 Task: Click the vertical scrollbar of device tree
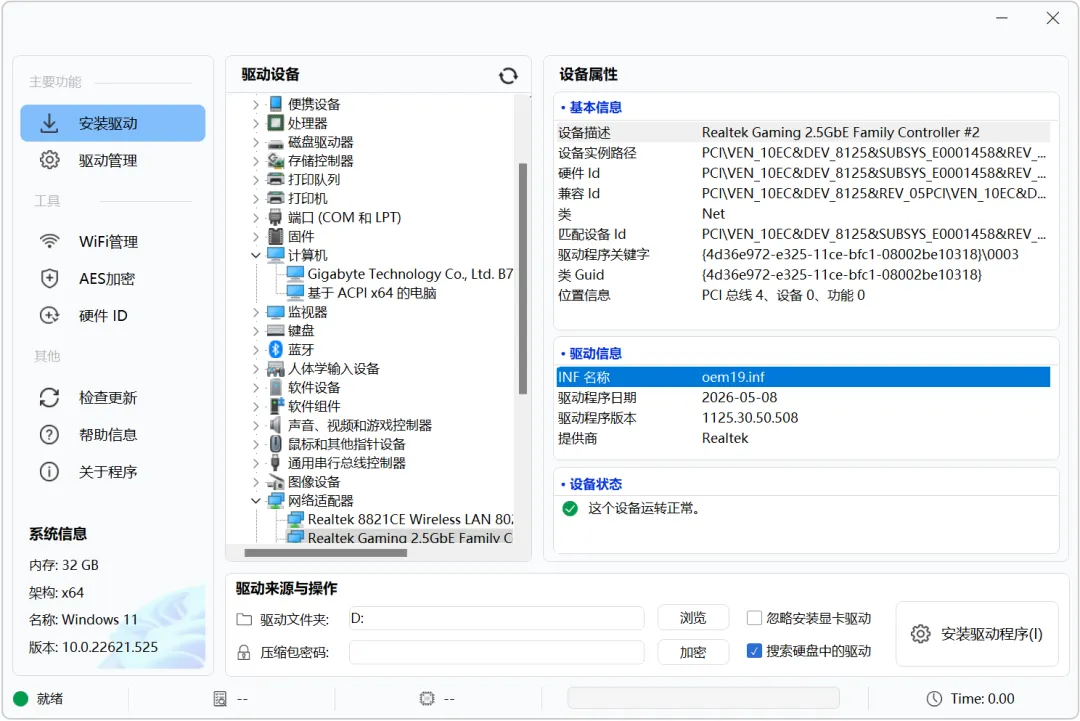click(x=523, y=278)
